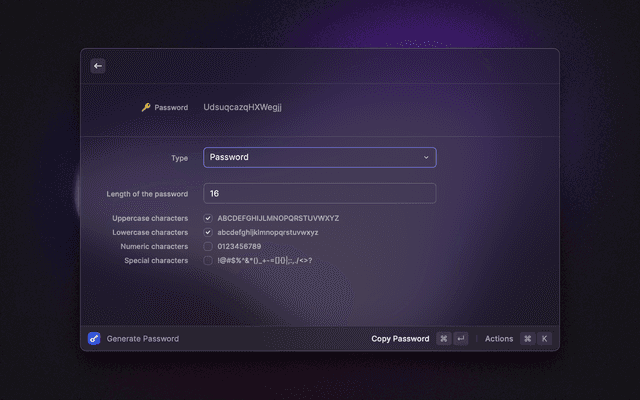Click the back arrow button

tap(98, 66)
